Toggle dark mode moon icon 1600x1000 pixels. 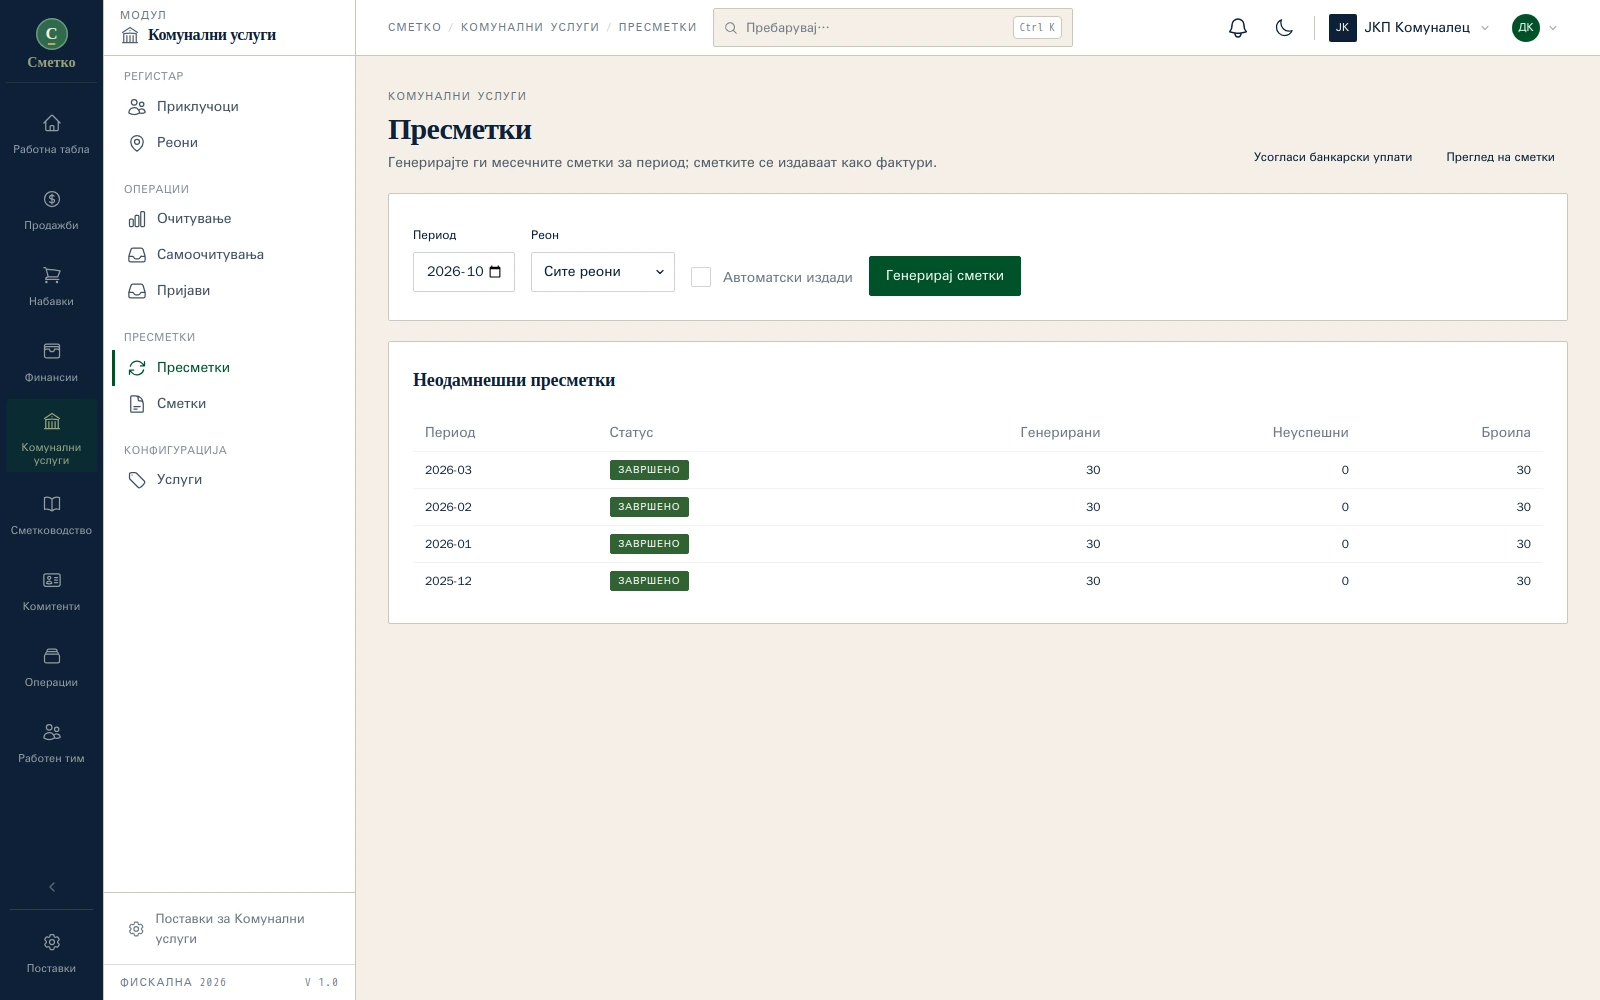pos(1284,28)
